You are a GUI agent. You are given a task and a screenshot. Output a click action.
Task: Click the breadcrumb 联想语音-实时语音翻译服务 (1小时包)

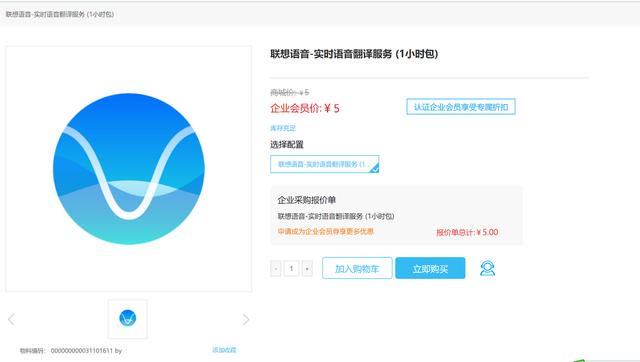point(60,14)
